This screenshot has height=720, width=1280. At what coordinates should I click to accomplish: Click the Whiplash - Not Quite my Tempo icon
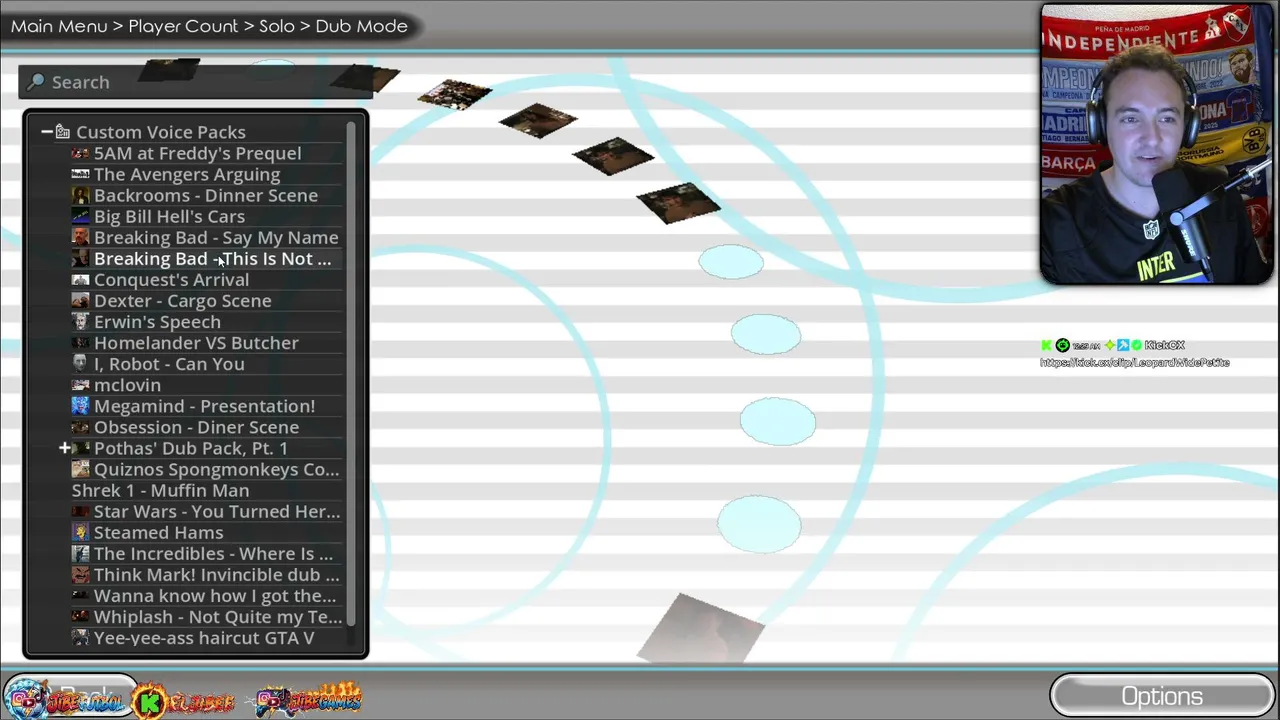tap(80, 617)
